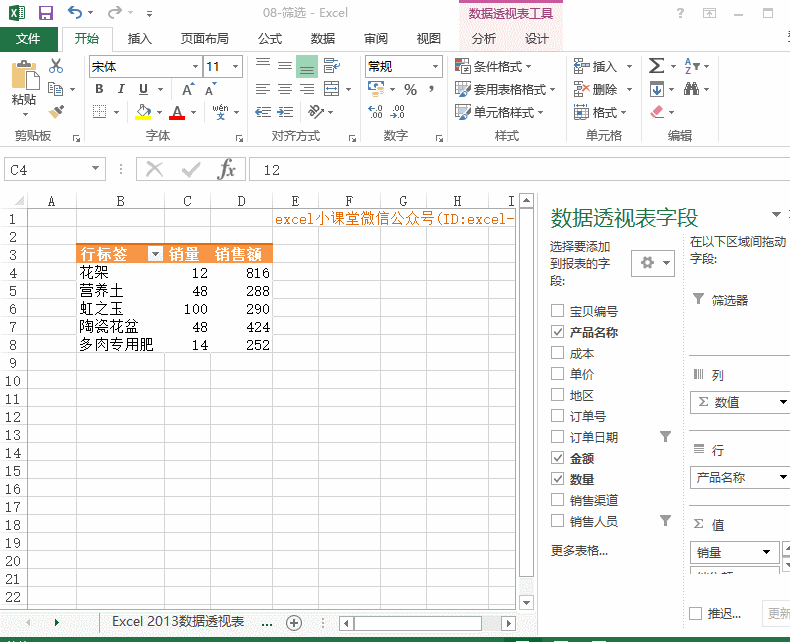790x642 pixels.
Task: Click the AutoSum sigma icon
Action: (656, 66)
